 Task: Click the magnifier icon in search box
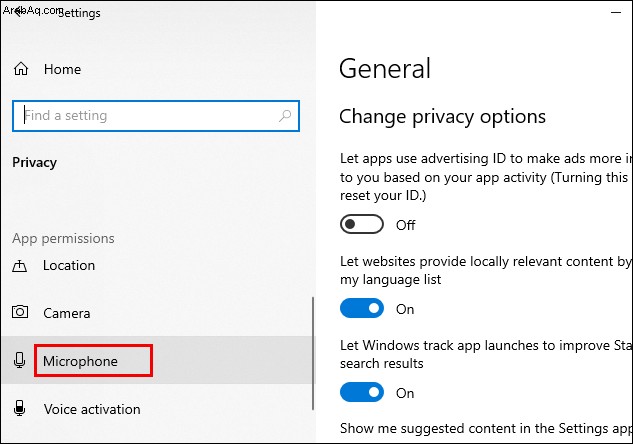(285, 116)
